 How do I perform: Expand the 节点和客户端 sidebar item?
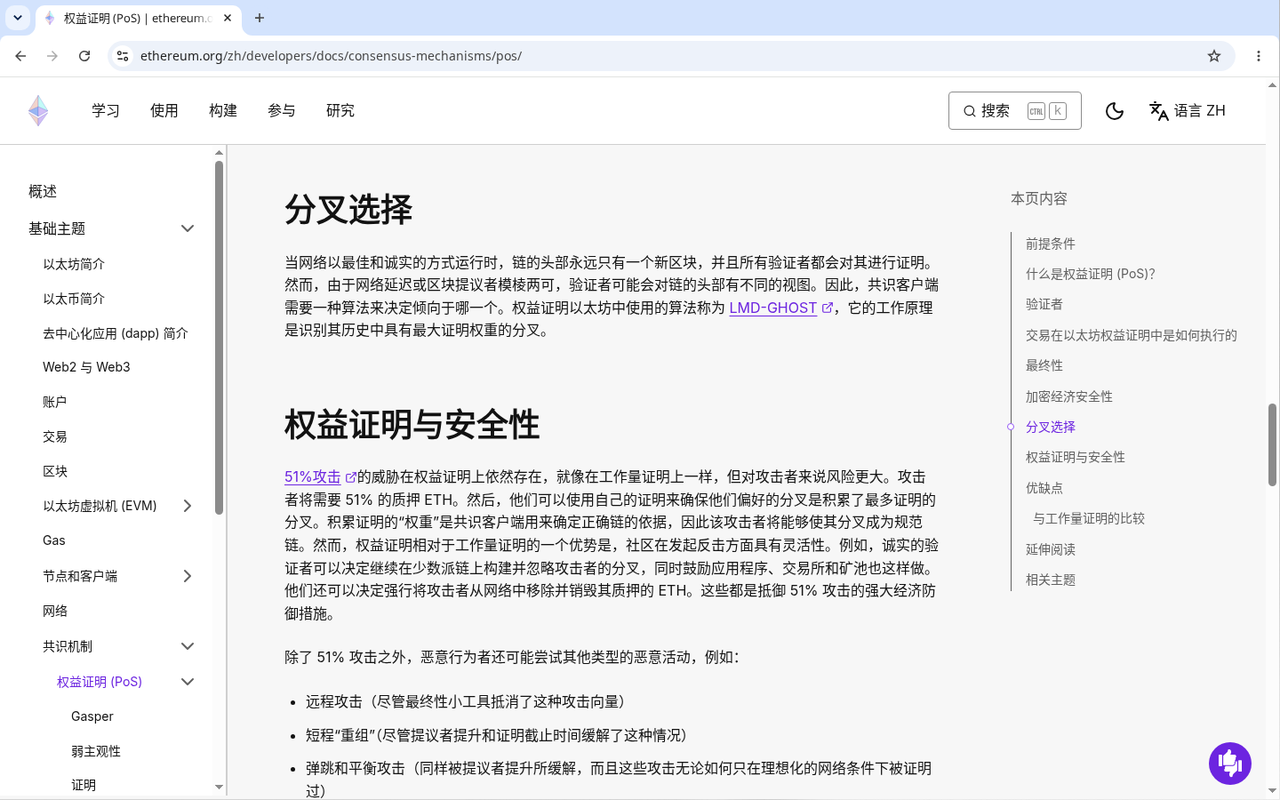click(x=187, y=576)
